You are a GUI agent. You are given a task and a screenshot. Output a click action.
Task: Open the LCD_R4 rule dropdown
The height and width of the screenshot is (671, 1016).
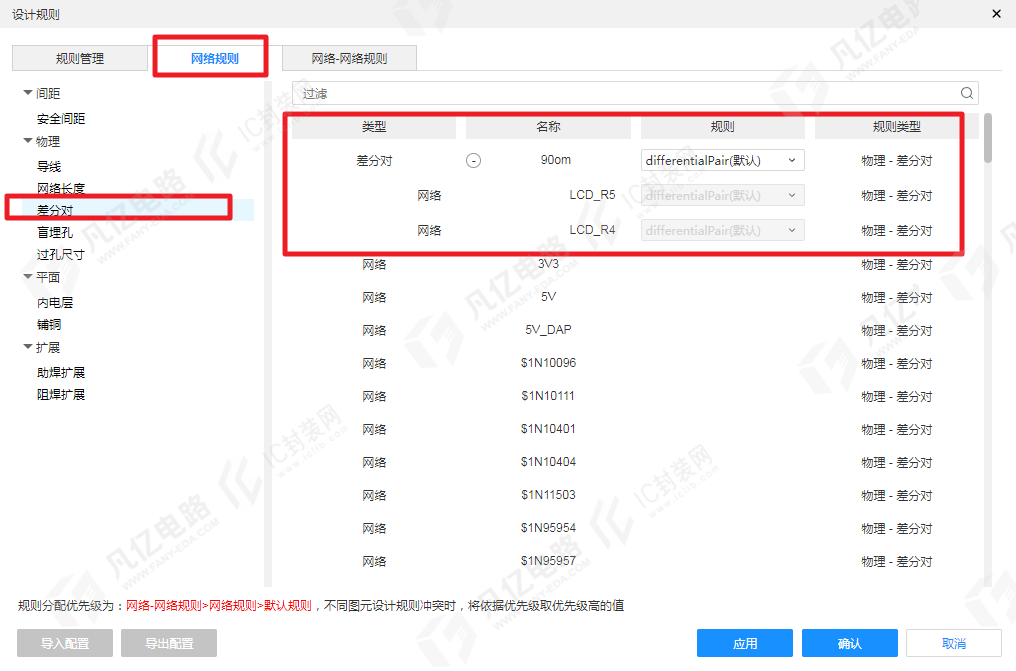722,231
